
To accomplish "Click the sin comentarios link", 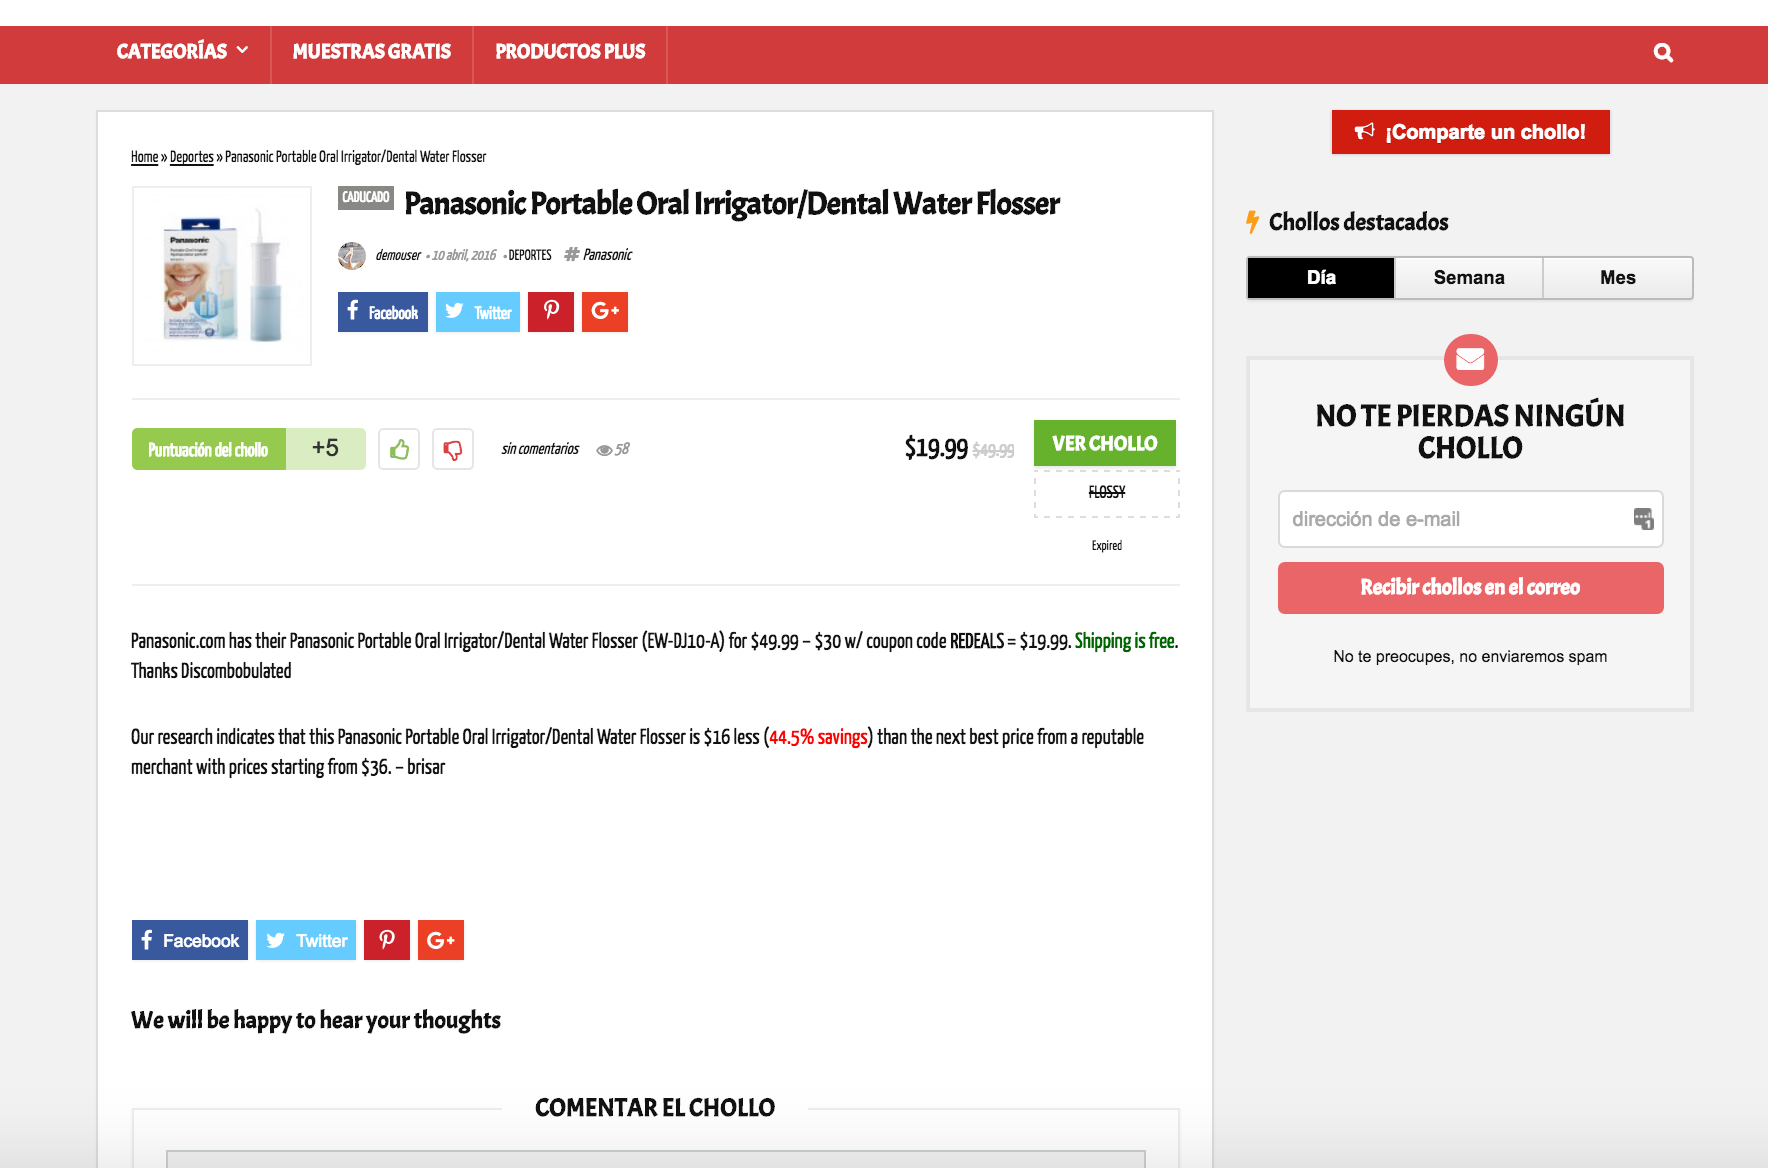I will (x=540, y=449).
